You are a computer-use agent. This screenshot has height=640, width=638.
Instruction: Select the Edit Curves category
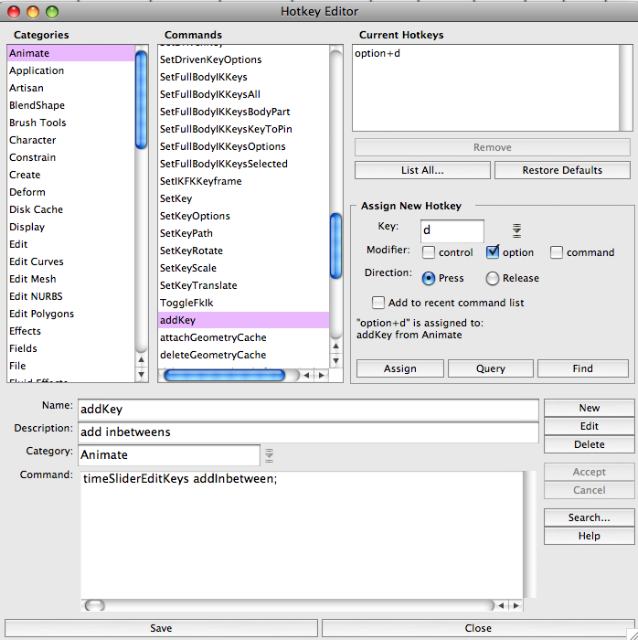point(71,262)
